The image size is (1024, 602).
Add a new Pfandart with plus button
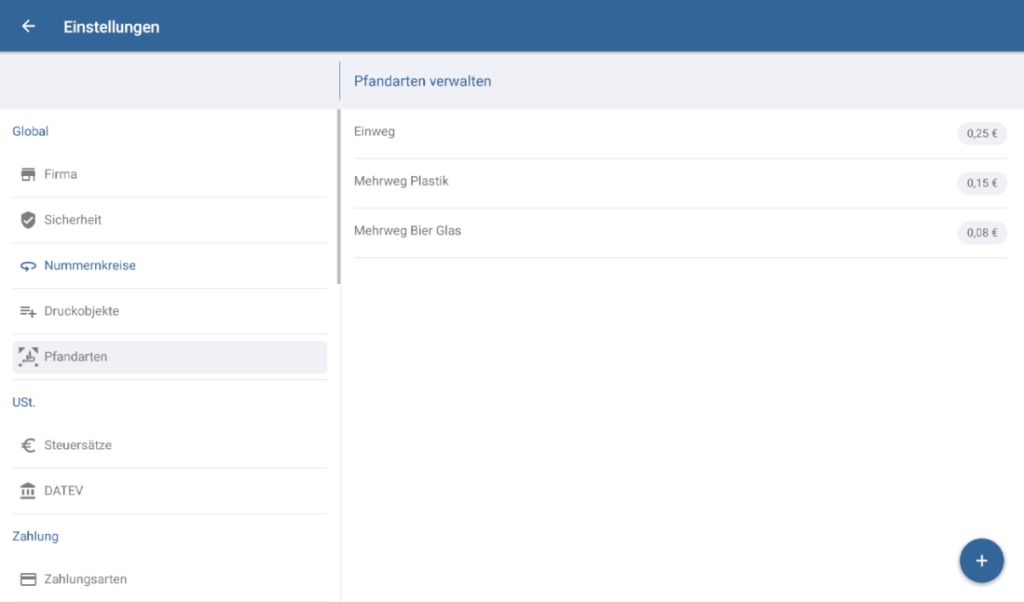click(x=981, y=560)
